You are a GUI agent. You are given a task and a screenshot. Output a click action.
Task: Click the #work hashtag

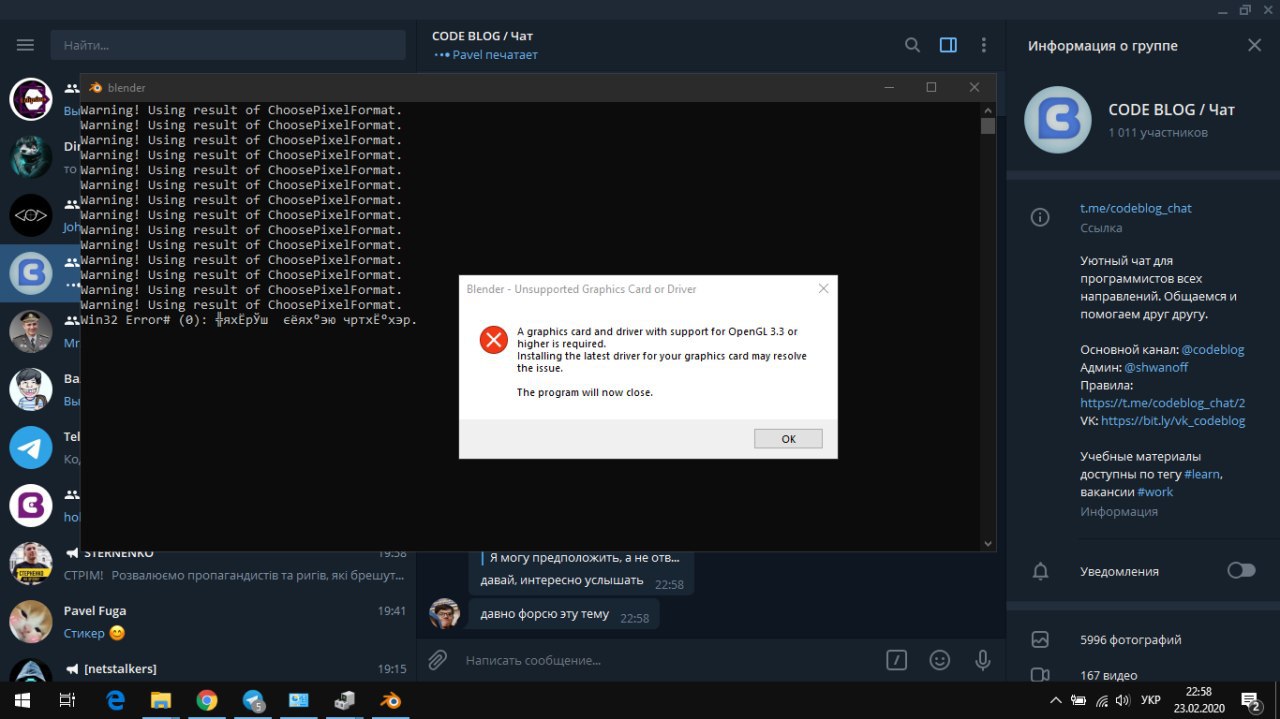(1155, 492)
